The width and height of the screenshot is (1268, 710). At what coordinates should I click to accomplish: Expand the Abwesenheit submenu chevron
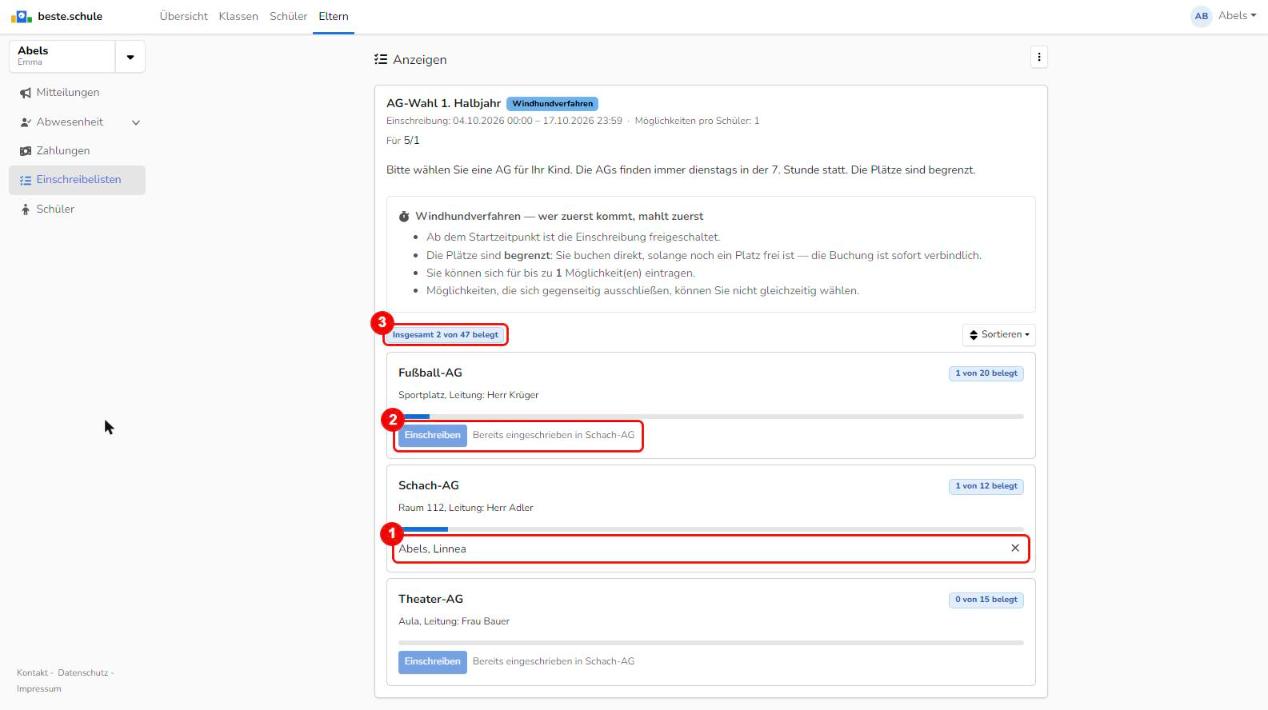(x=135, y=122)
